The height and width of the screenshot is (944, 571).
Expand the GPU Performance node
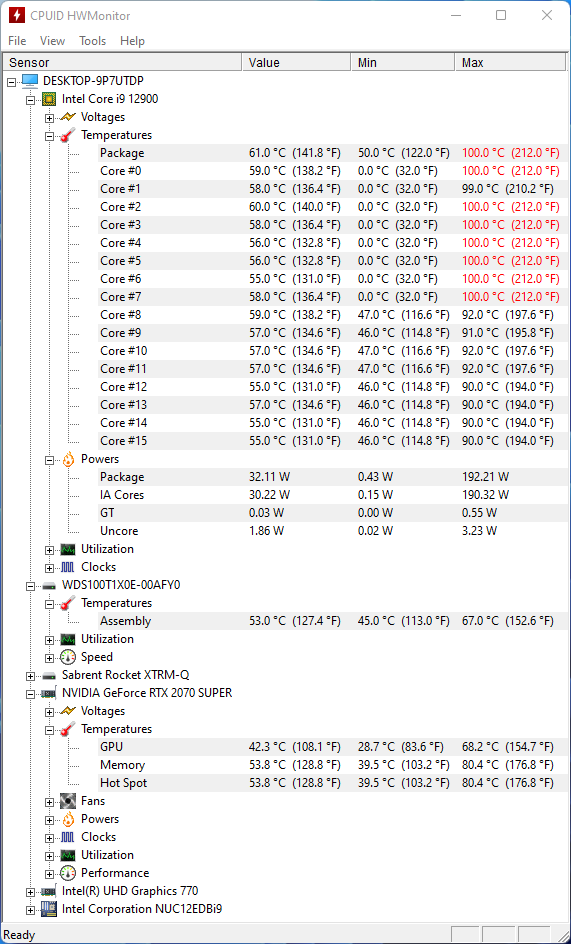(49, 874)
